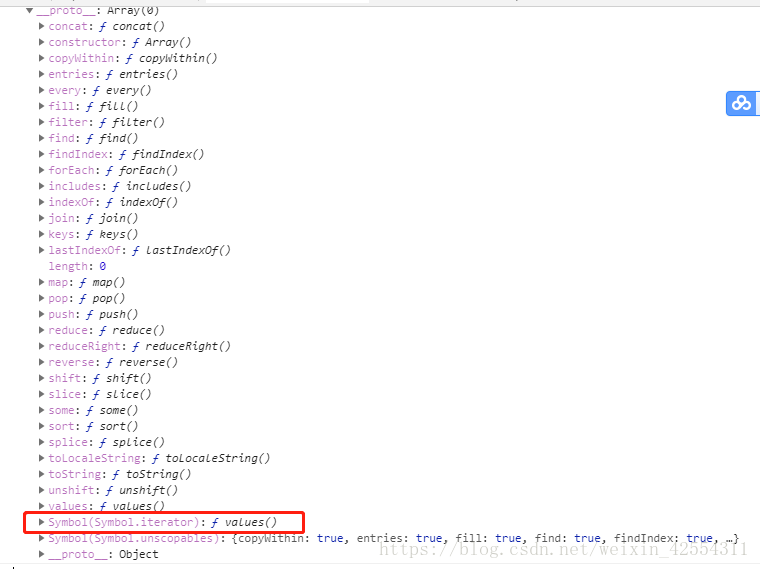The width and height of the screenshot is (760, 569).
Task: Click the 'ƒ Array()' constructor value
Action: [162, 42]
